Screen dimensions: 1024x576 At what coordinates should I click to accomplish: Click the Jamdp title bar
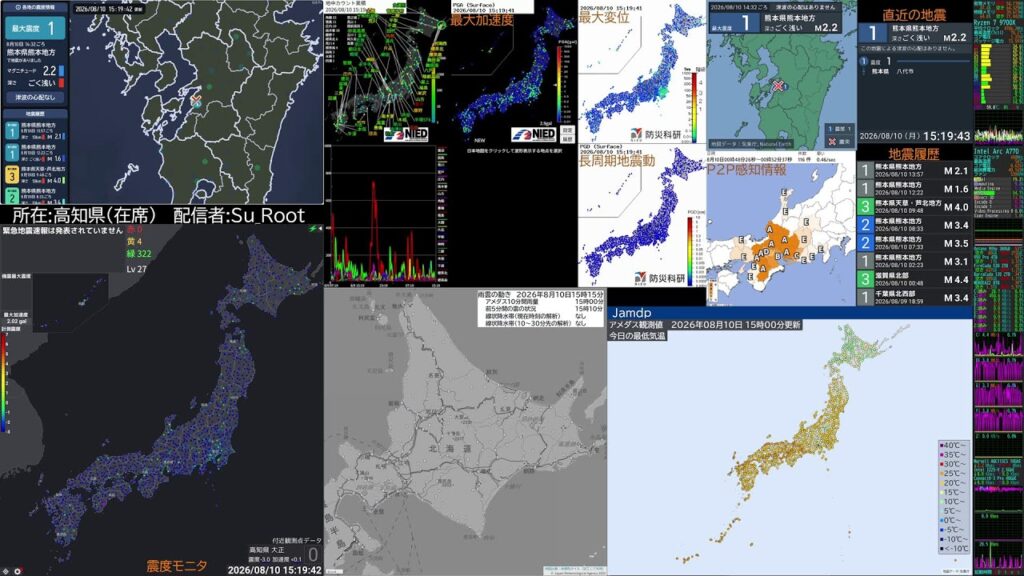pyautogui.click(x=790, y=313)
